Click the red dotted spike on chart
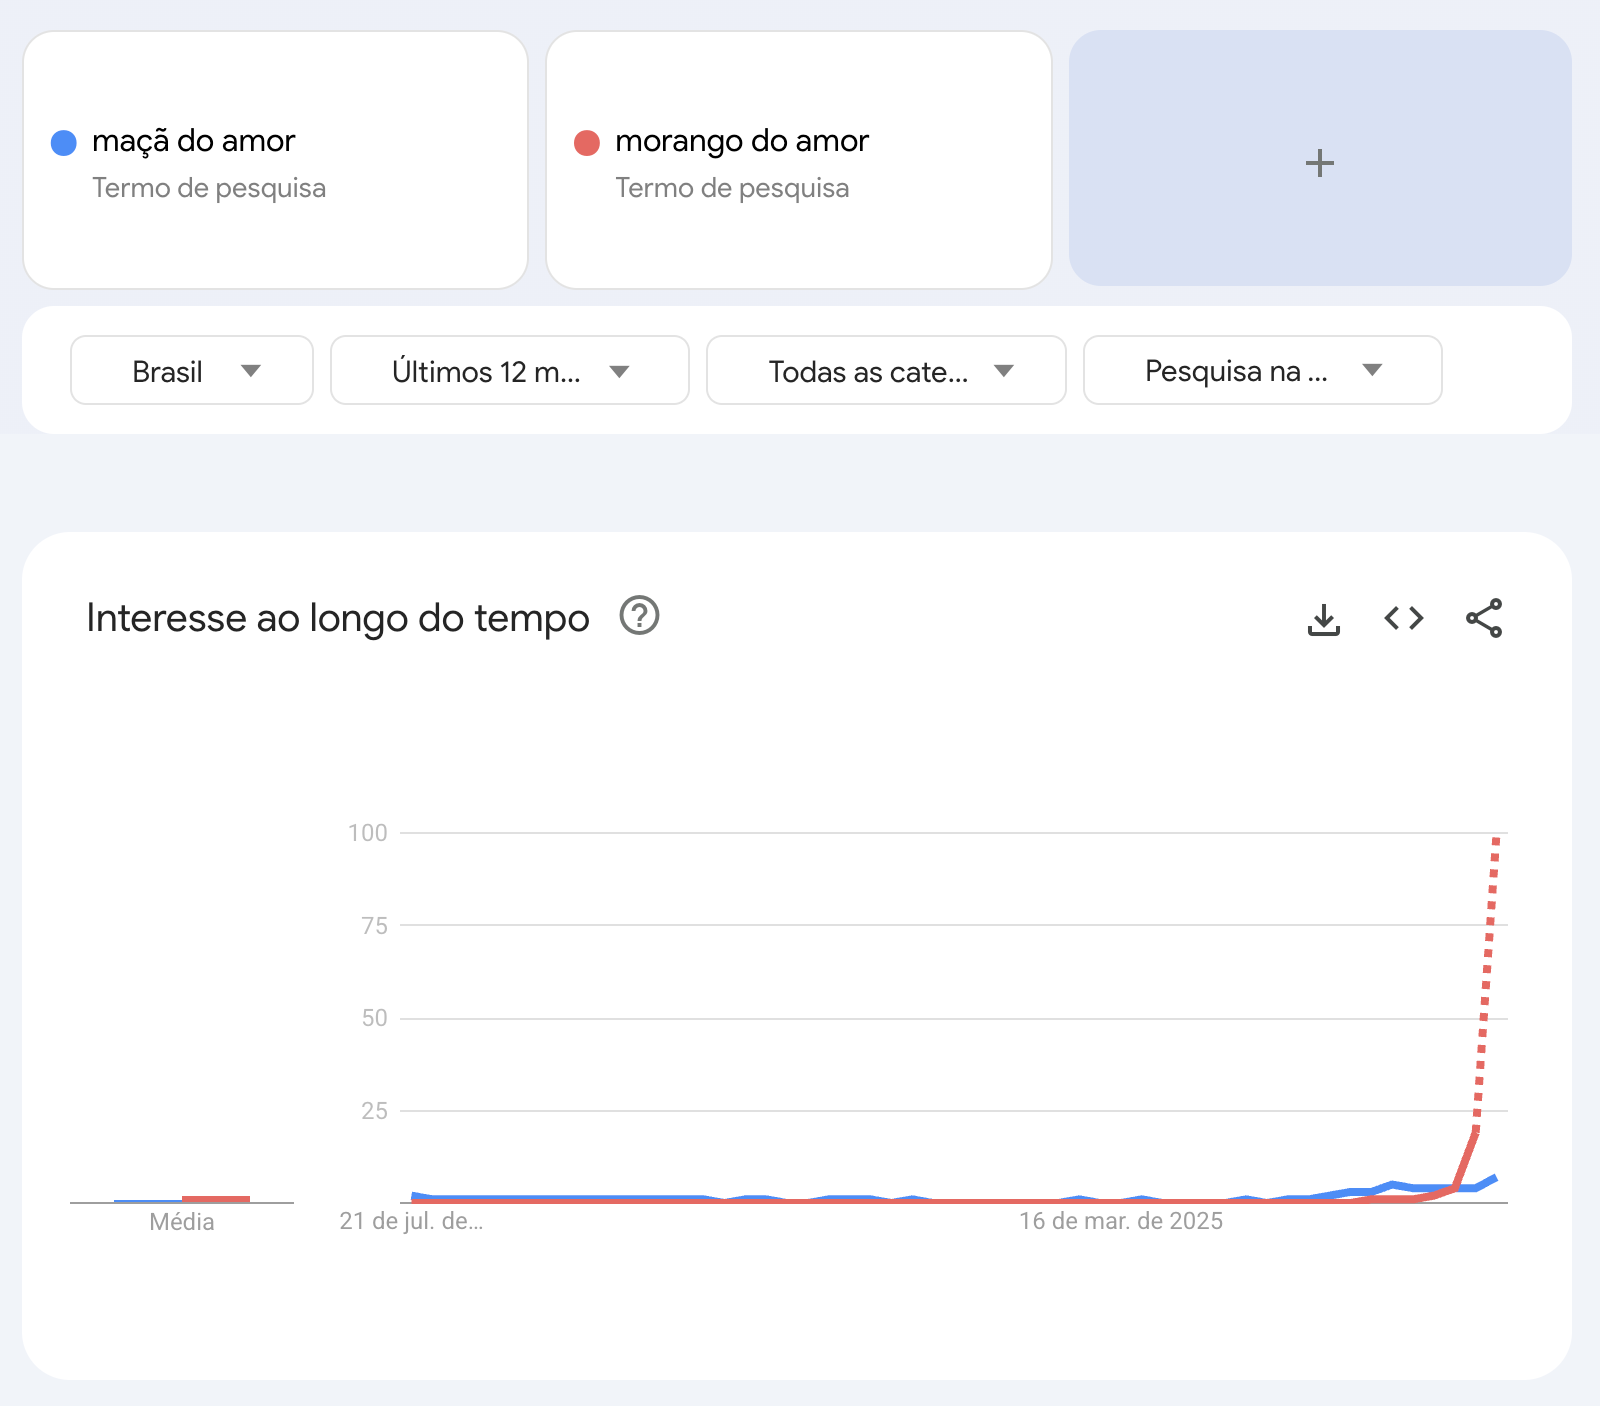 [x=1486, y=985]
